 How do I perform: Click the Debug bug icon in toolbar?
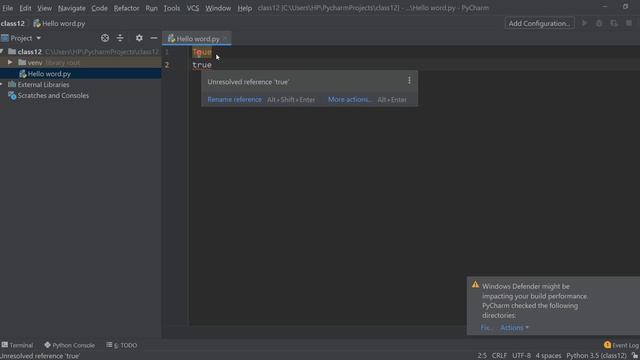click(599, 23)
